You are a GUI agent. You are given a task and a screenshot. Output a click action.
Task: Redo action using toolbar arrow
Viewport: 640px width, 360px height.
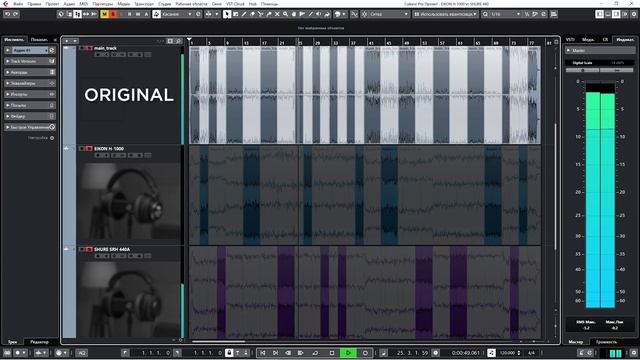coord(16,14)
